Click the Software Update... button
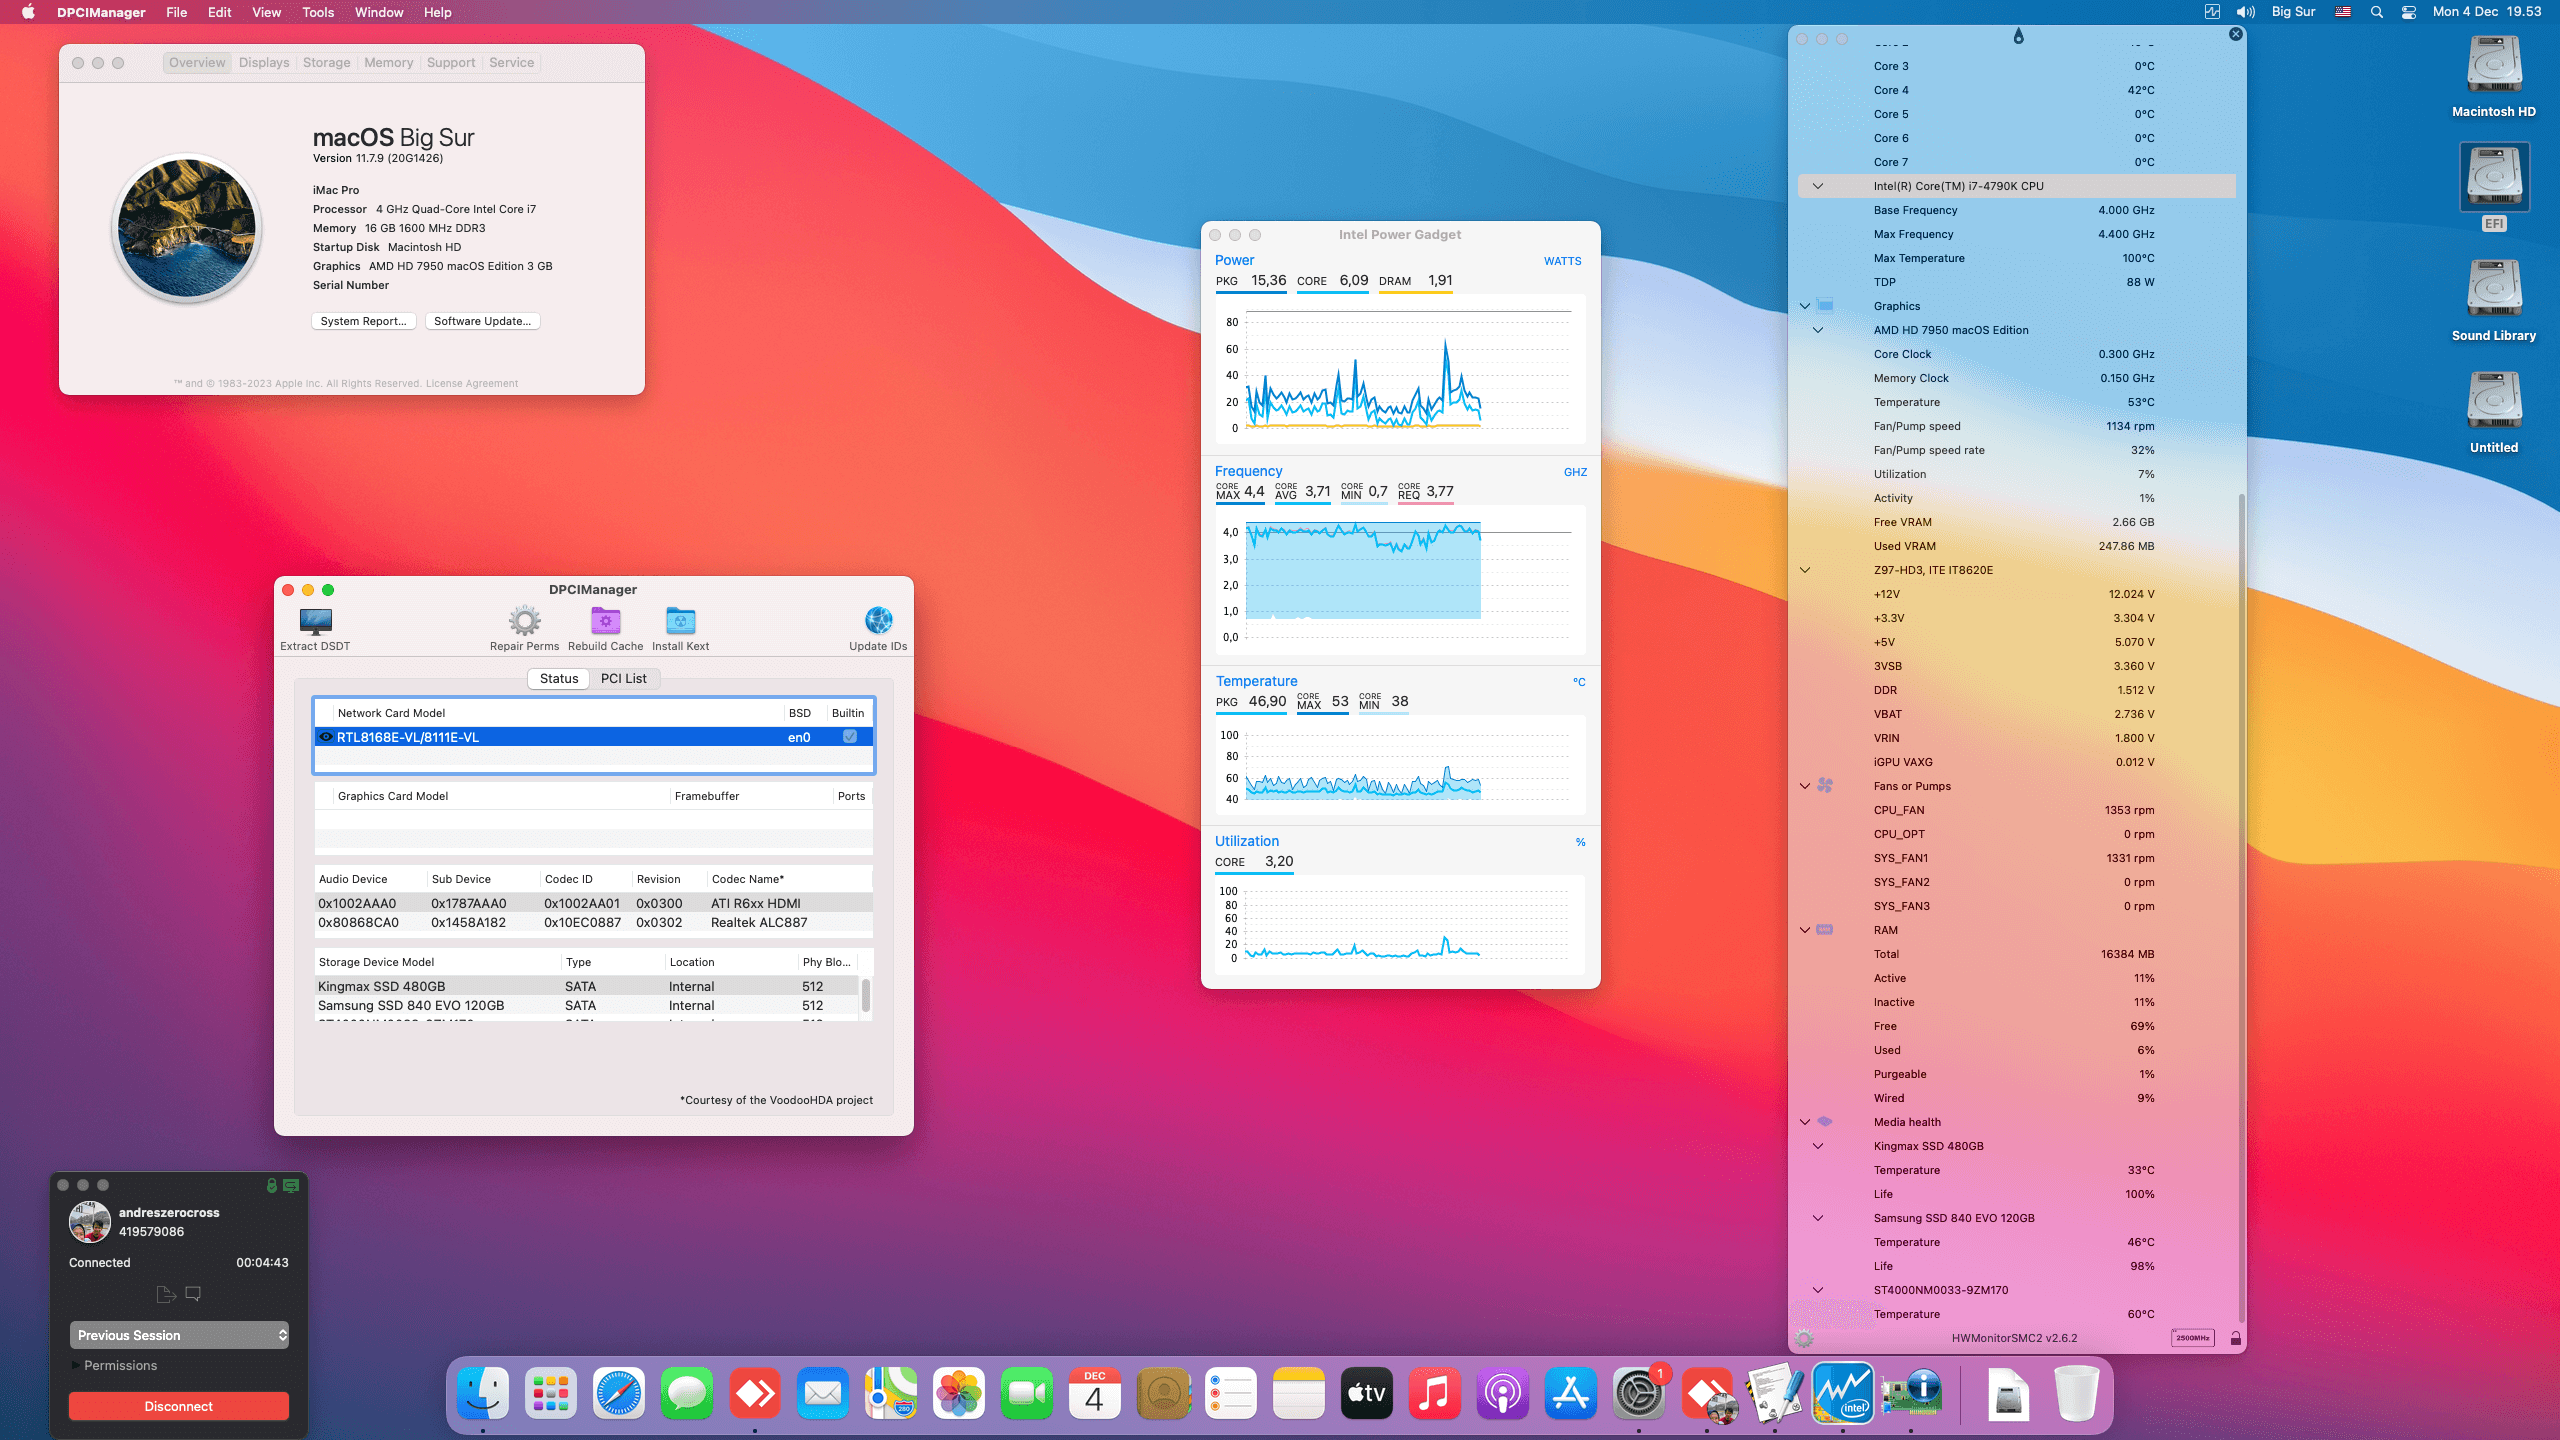Viewport: 2560px width, 1440px height. tap(482, 321)
